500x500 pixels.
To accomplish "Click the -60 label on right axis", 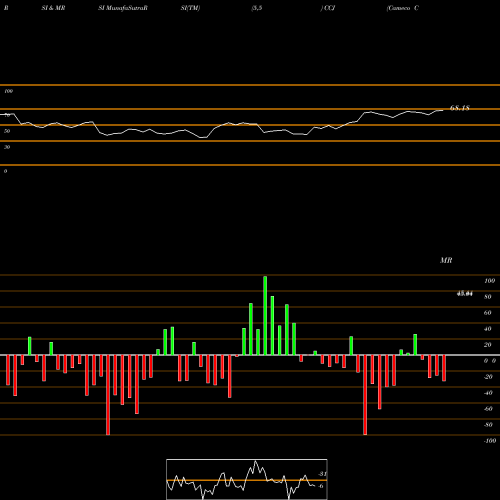I will (x=488, y=409).
